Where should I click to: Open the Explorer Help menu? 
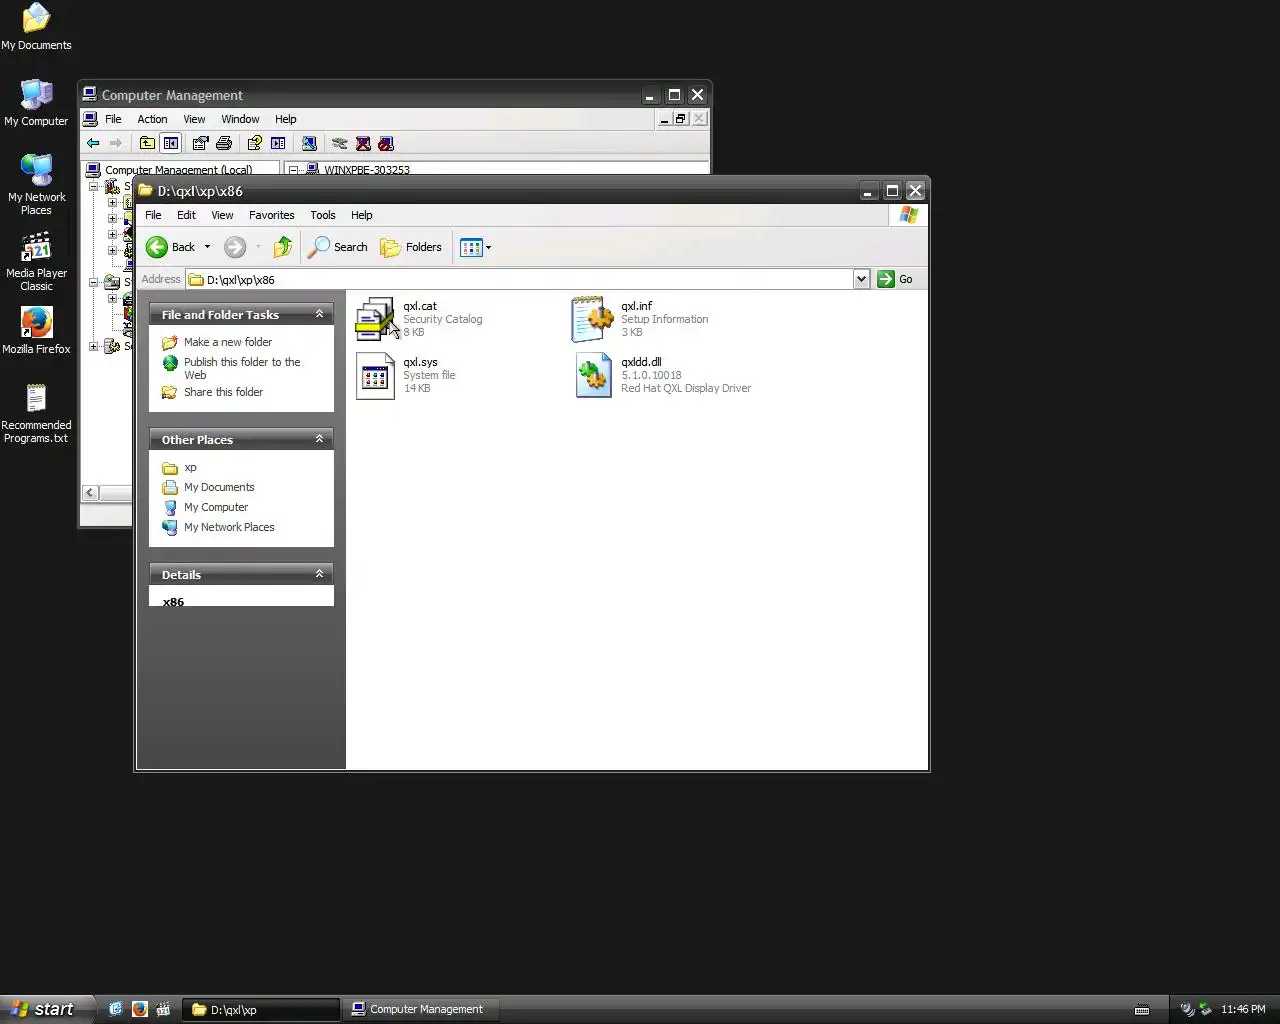point(362,215)
